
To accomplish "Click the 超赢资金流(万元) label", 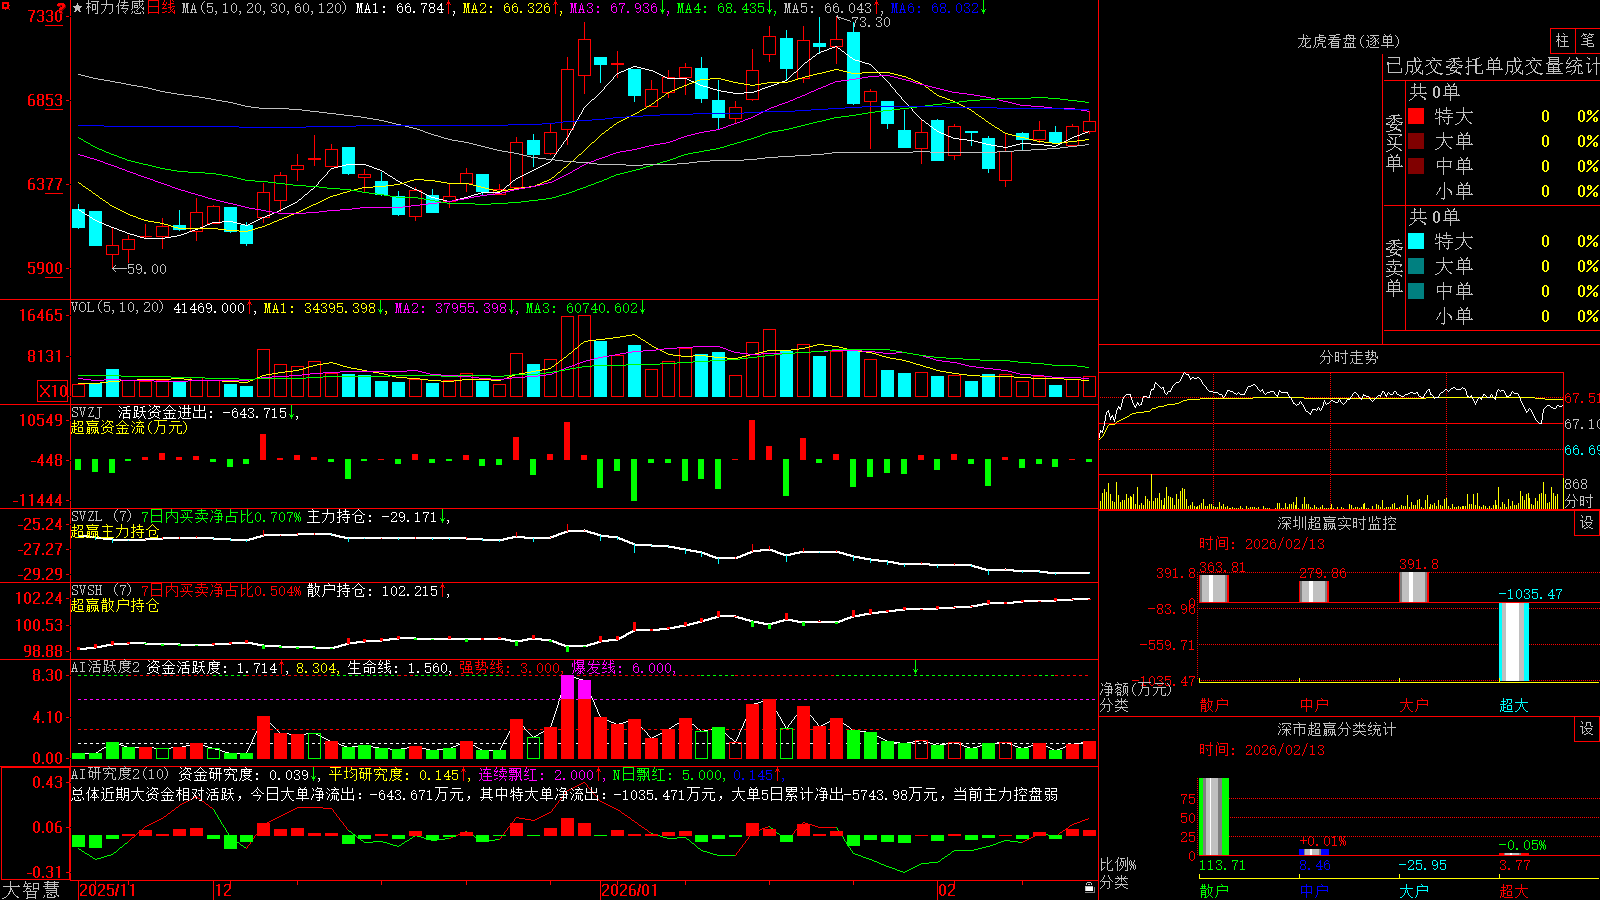I will (129, 428).
